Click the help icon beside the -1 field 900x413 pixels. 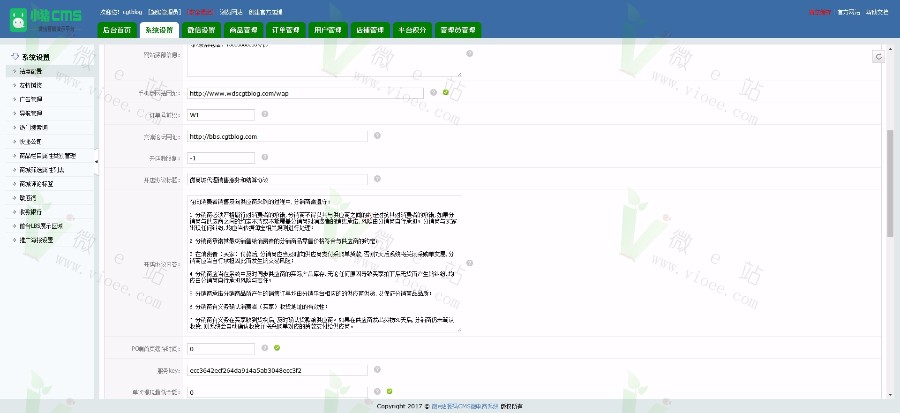[x=265, y=157]
